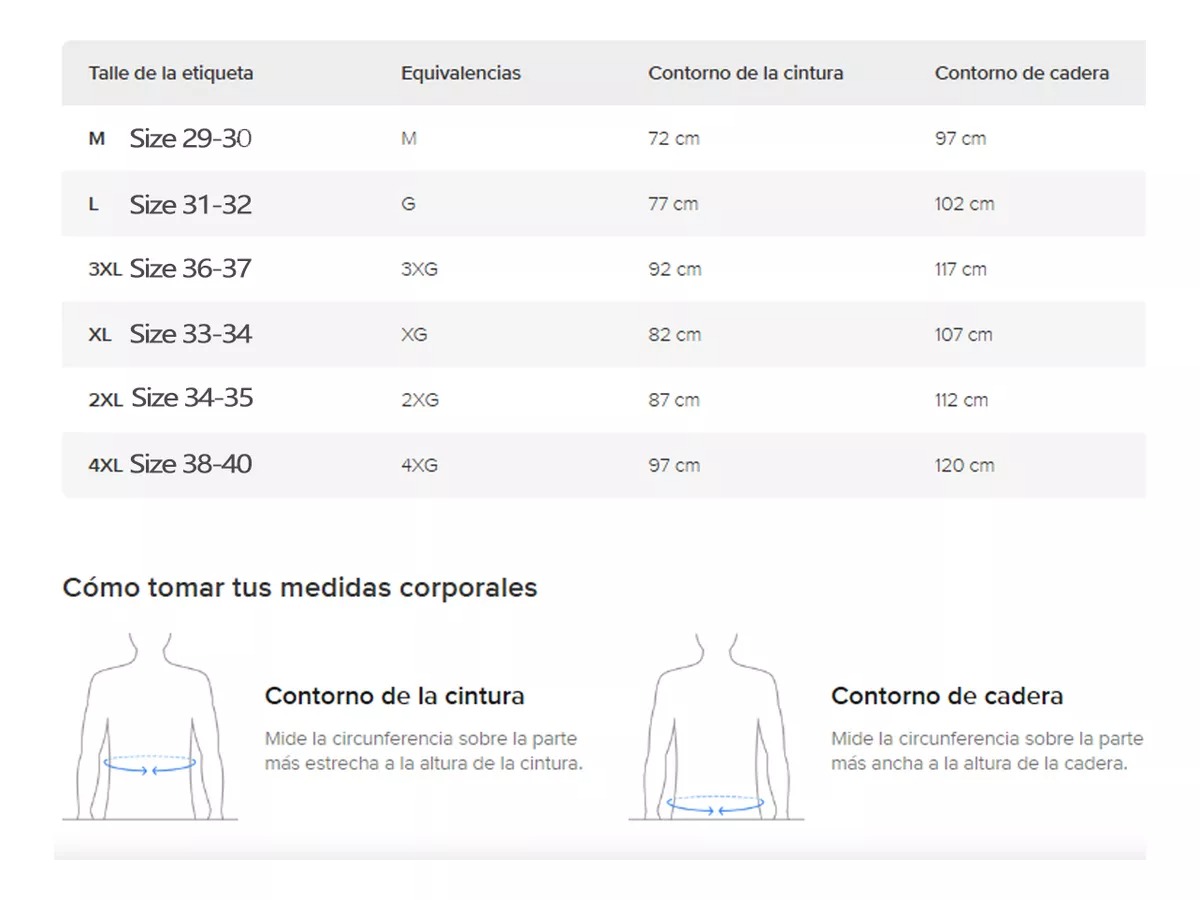
Task: Select the 72 cm waist value
Action: [x=674, y=139]
